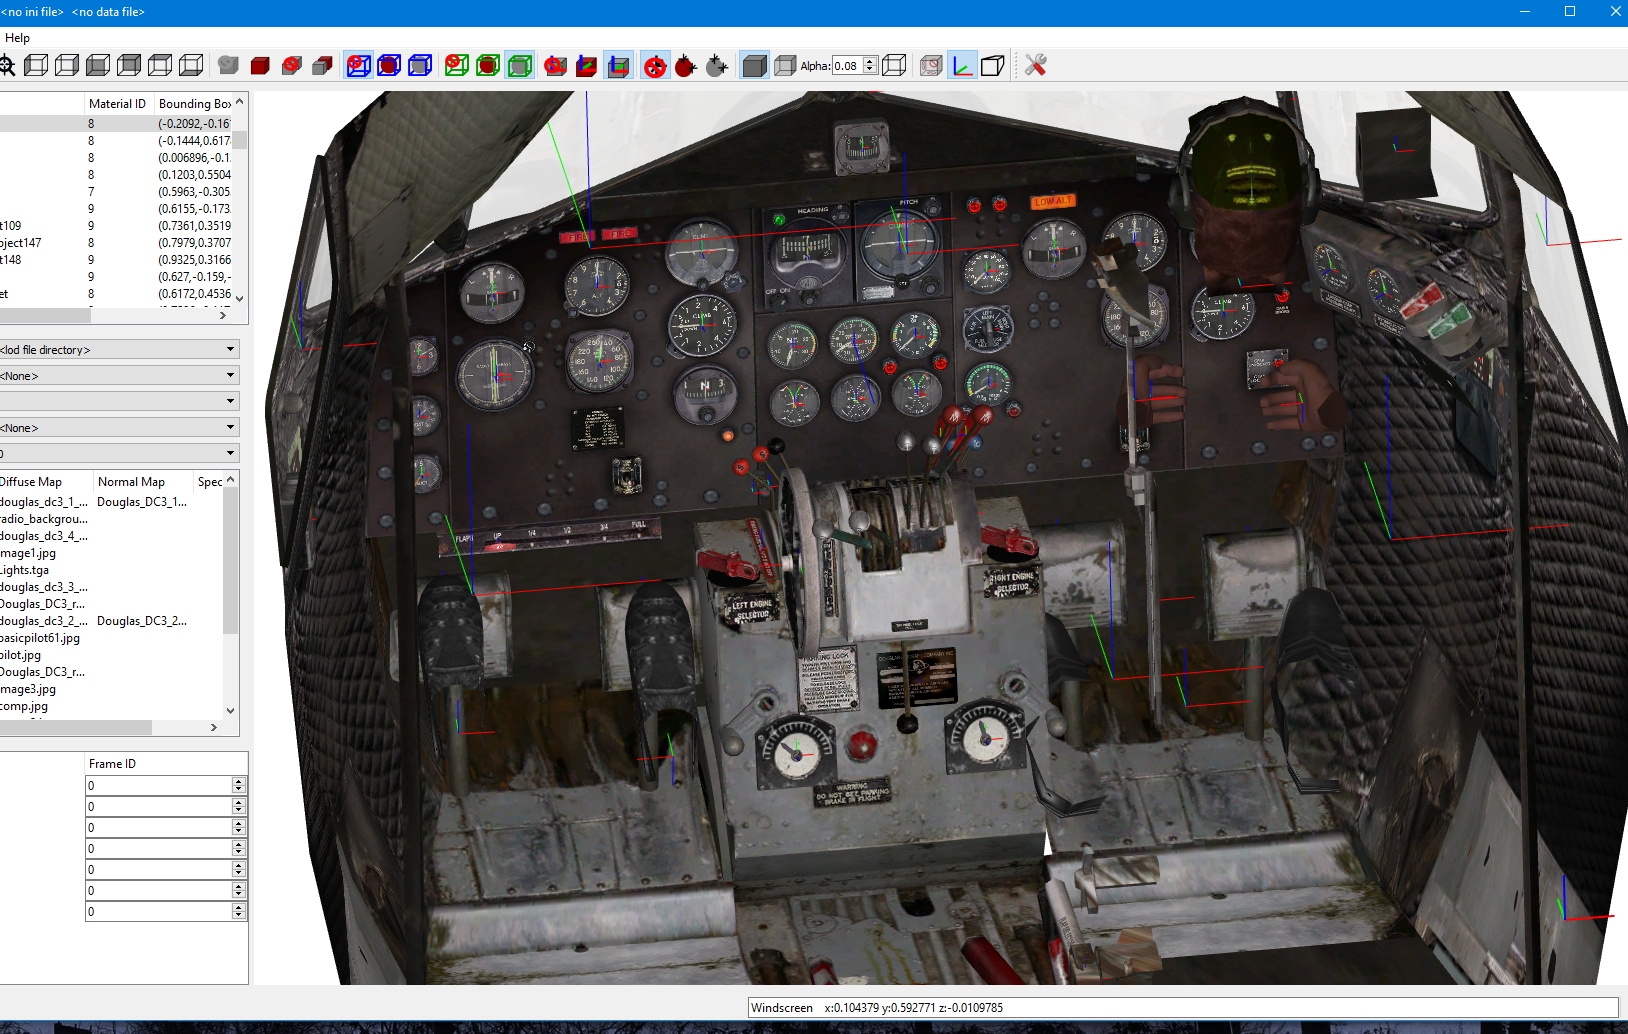Click the first Frame ID input field
1628x1034 pixels.
[x=159, y=786]
